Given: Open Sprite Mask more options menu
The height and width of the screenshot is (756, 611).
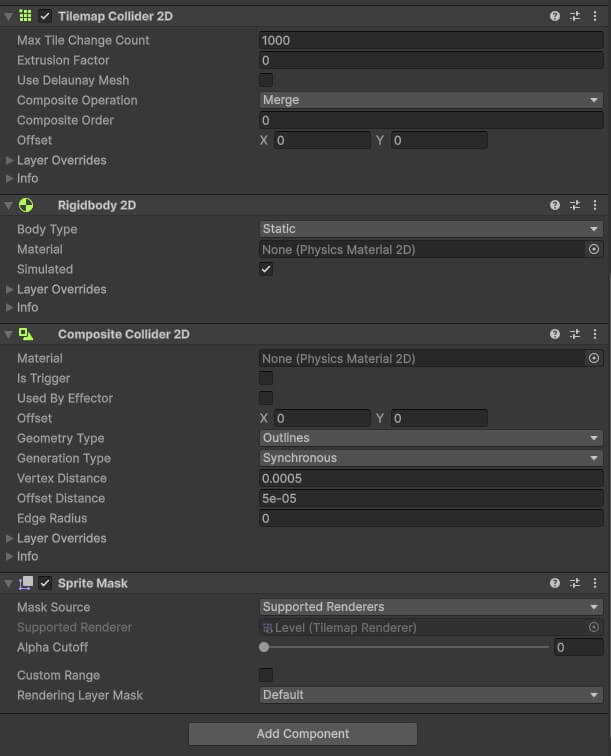Looking at the screenshot, I should click(x=595, y=583).
